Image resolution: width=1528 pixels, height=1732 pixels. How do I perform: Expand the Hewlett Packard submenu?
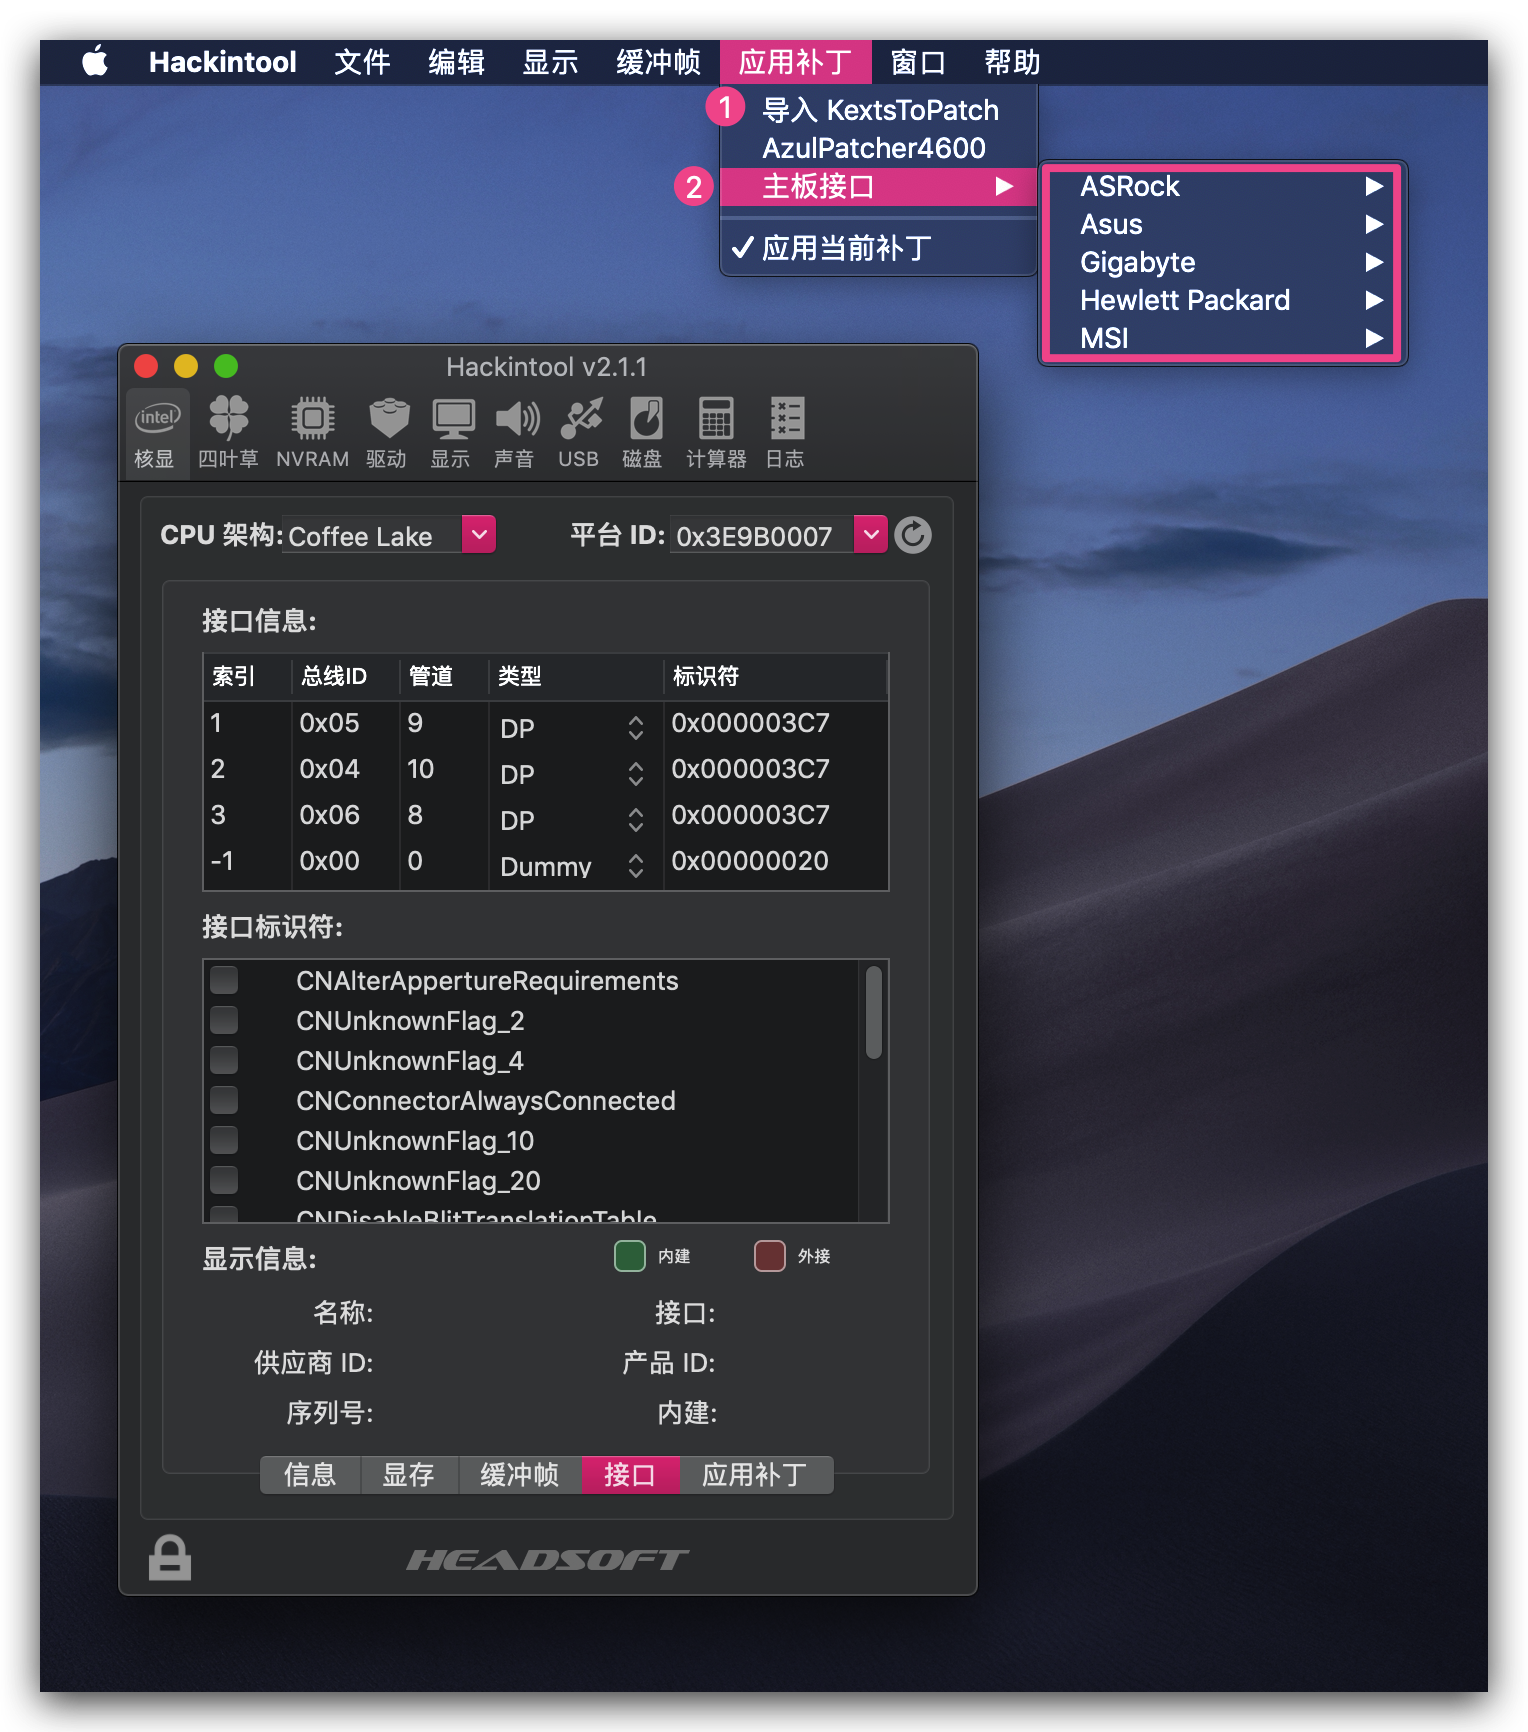(x=1221, y=300)
